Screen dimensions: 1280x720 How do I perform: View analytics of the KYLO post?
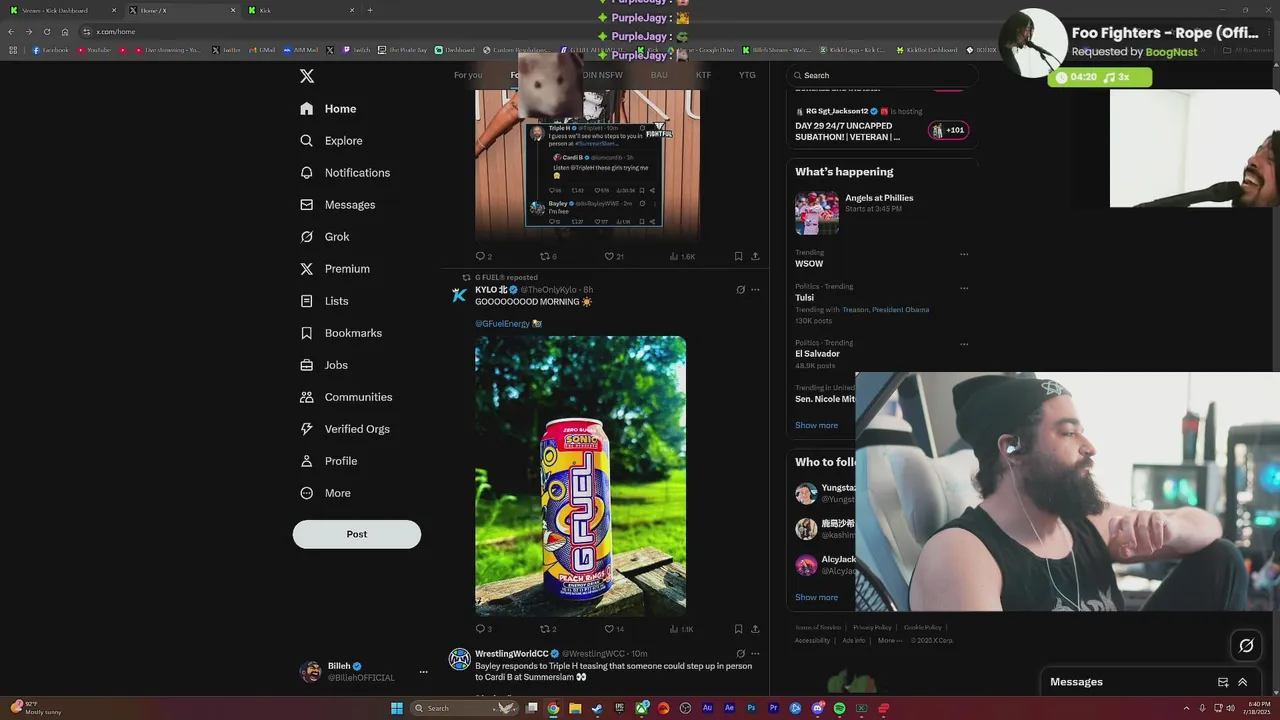(681, 629)
